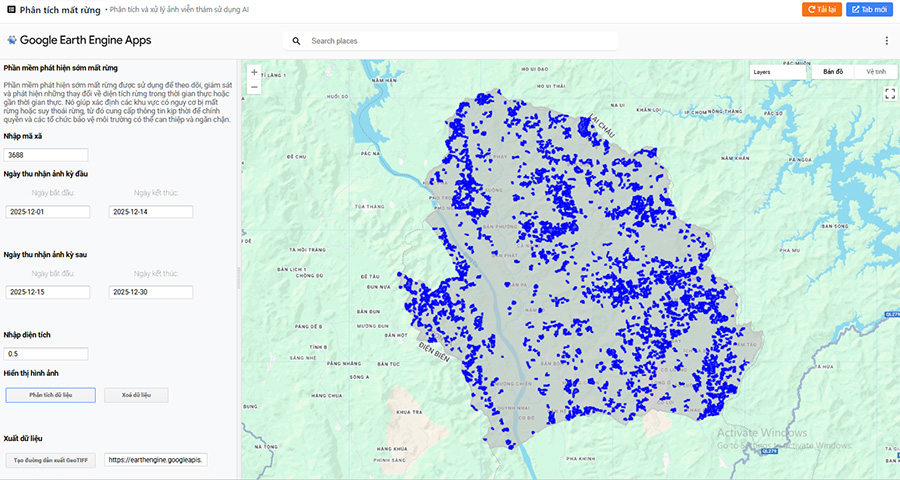900x480 pixels.
Task: Run Phân tích dữ liệu analysis
Action: coord(50,395)
